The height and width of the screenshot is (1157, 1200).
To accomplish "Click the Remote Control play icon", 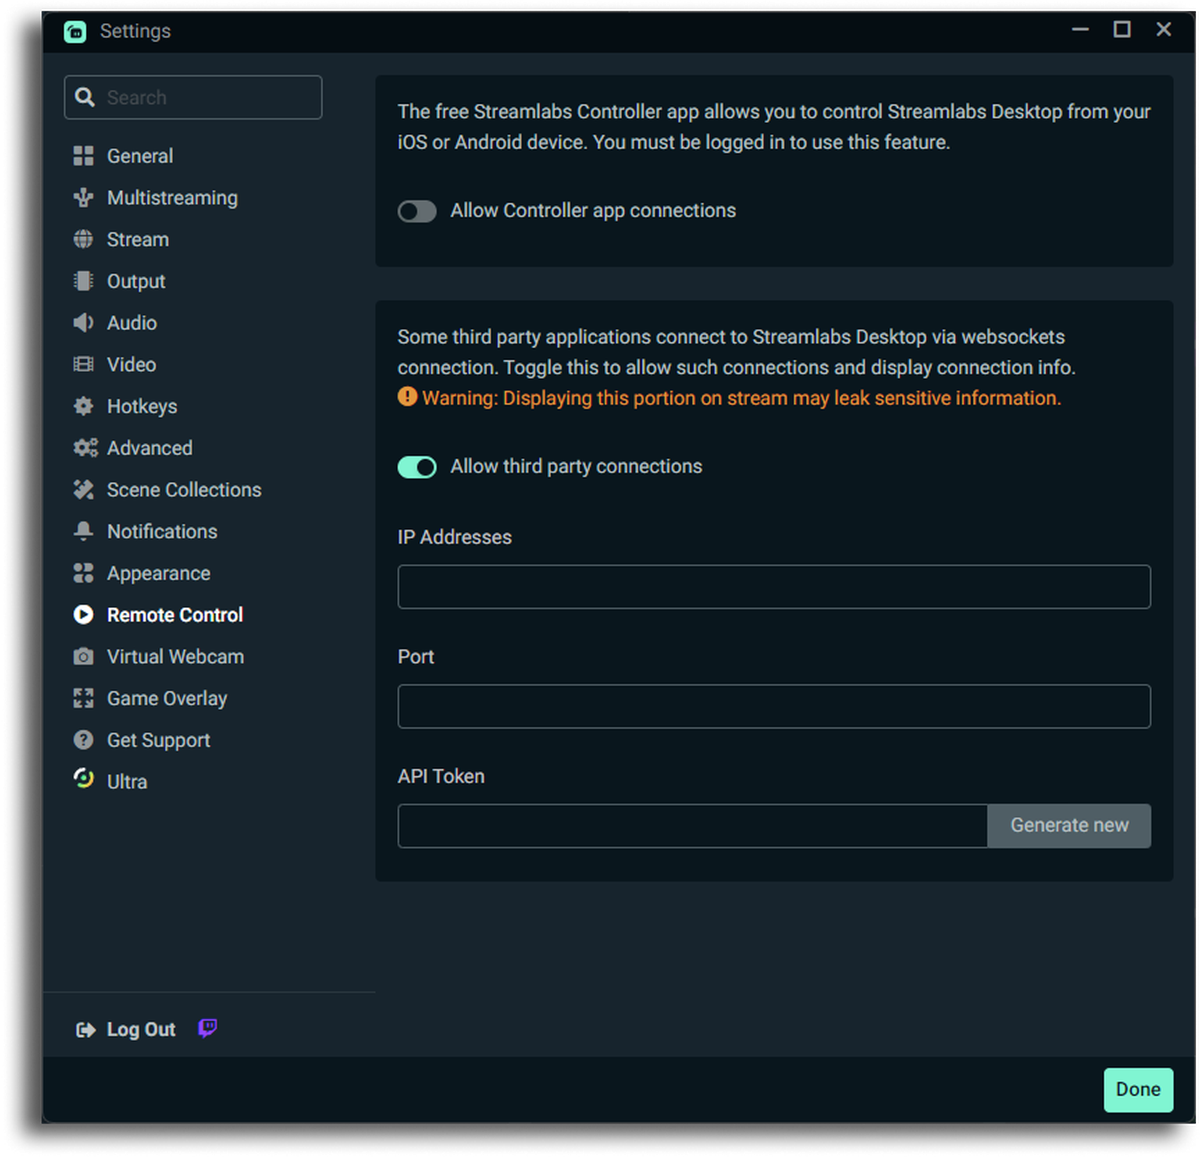I will tap(83, 615).
